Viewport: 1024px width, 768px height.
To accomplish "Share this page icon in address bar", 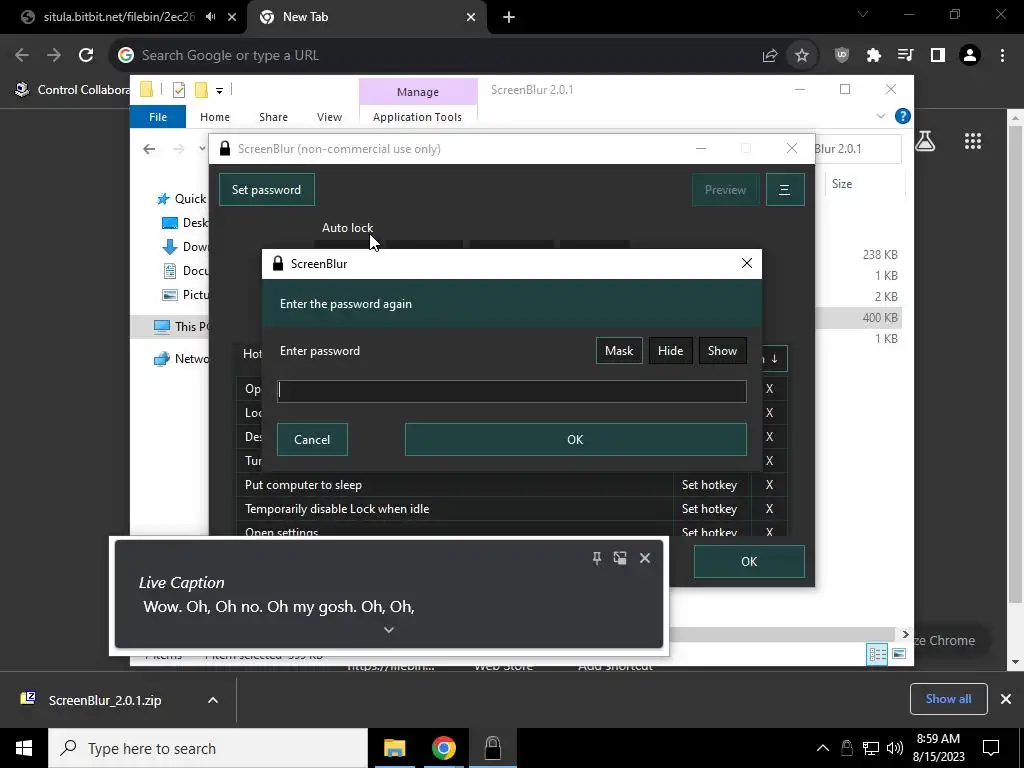I will [x=769, y=56].
